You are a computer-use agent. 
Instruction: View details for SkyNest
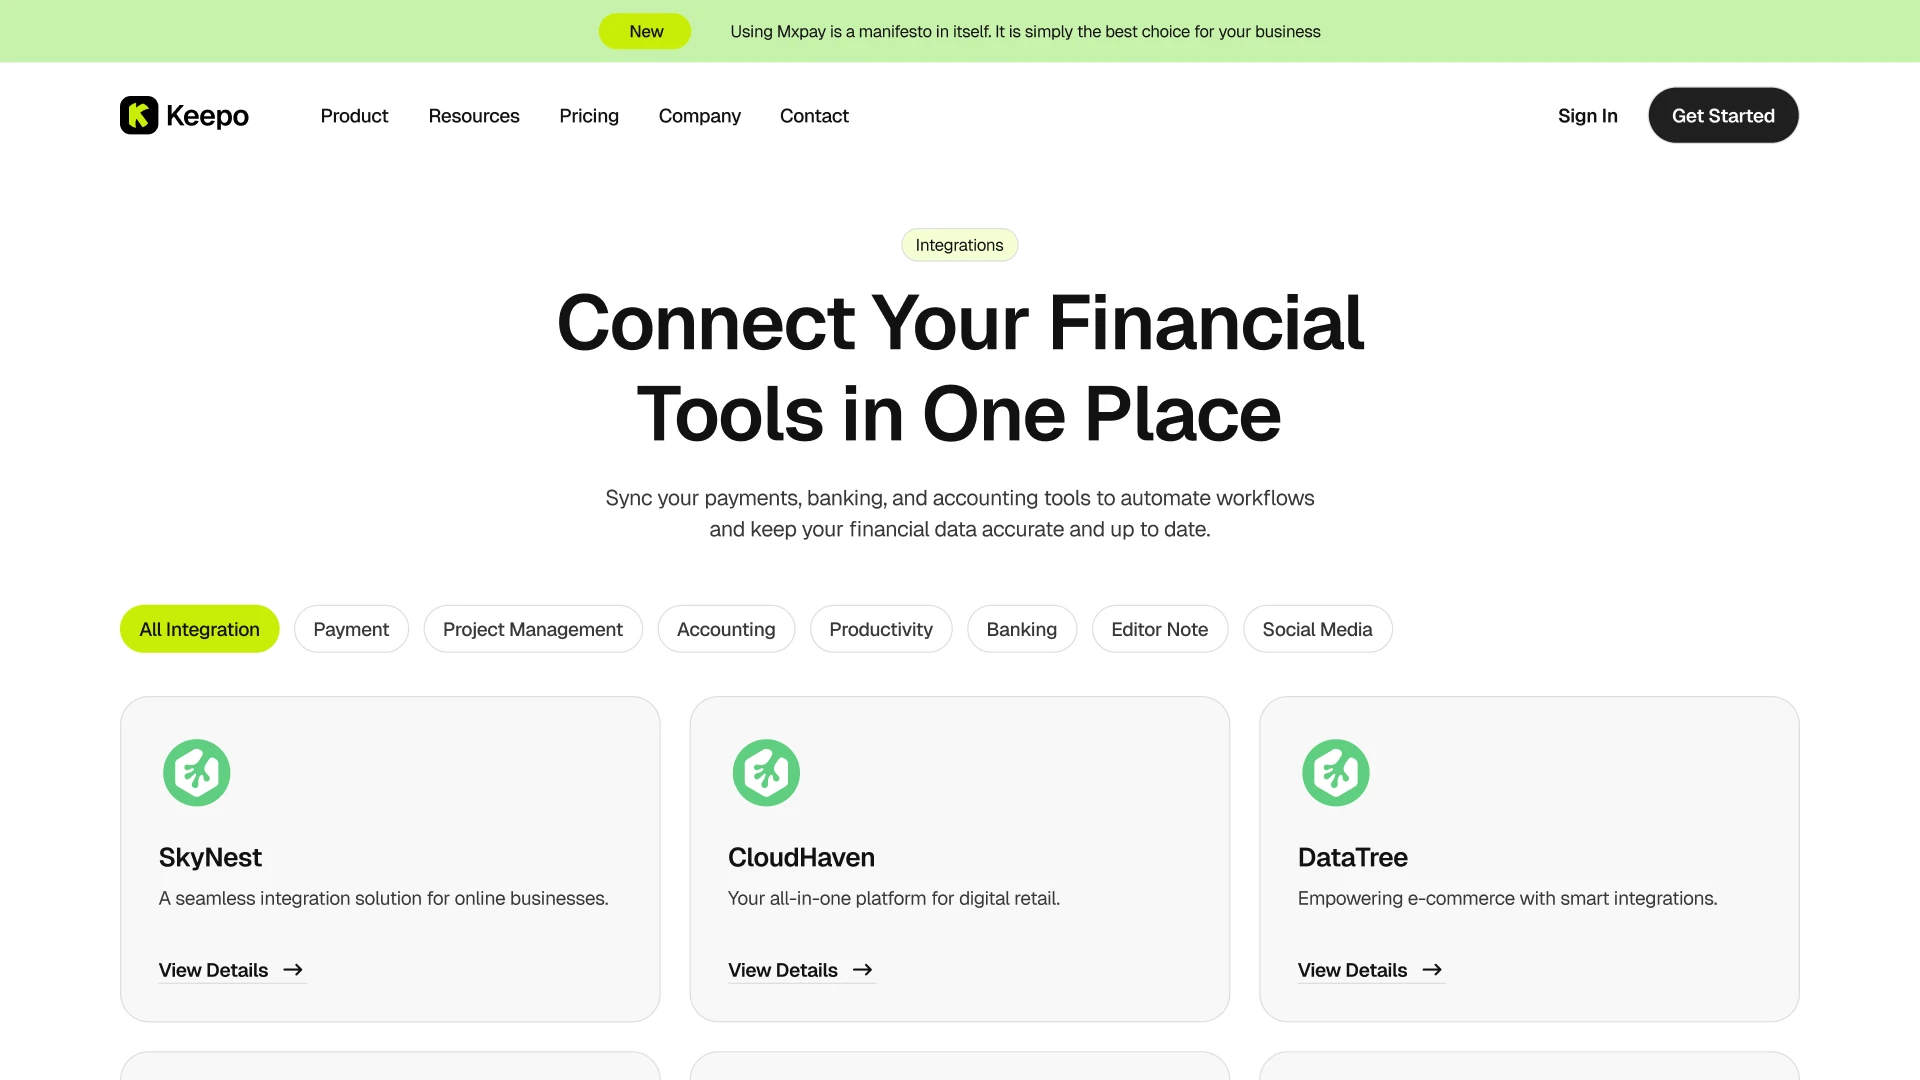232,970
